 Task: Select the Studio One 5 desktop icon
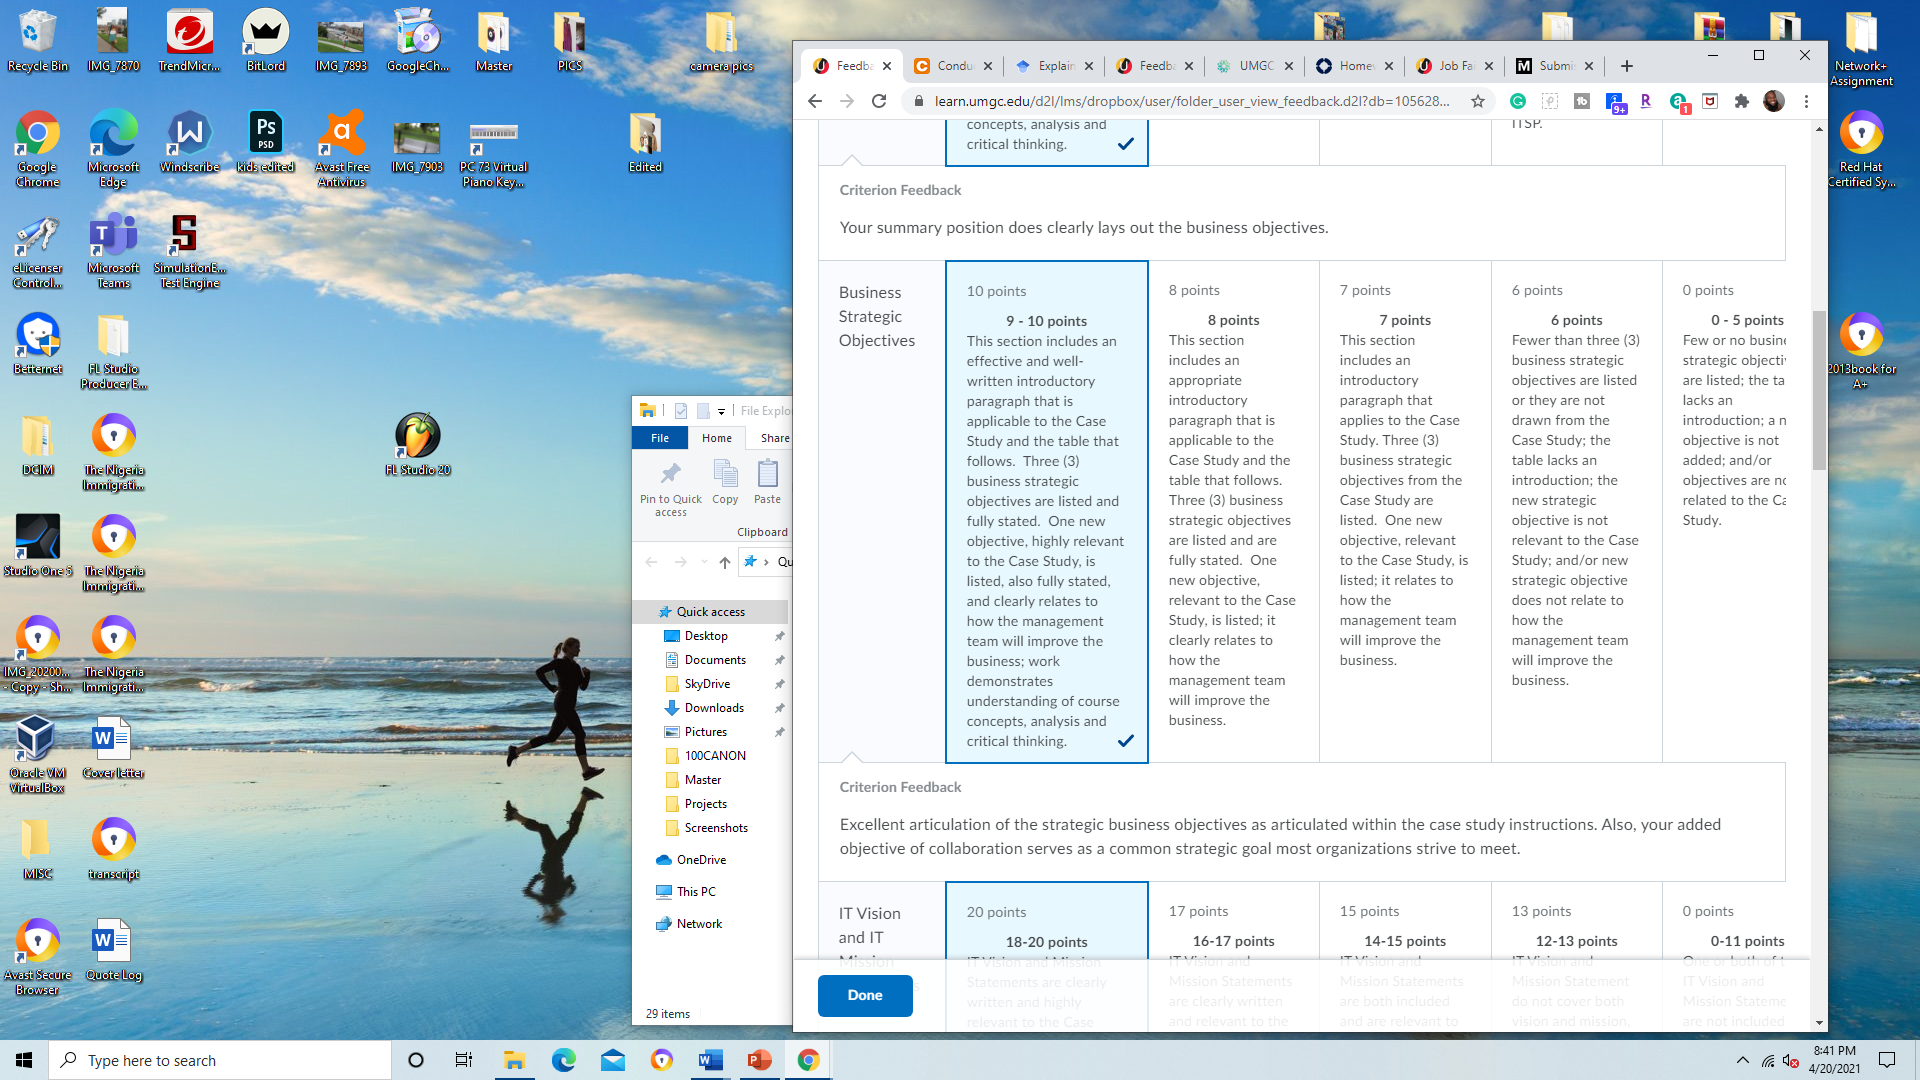point(38,546)
